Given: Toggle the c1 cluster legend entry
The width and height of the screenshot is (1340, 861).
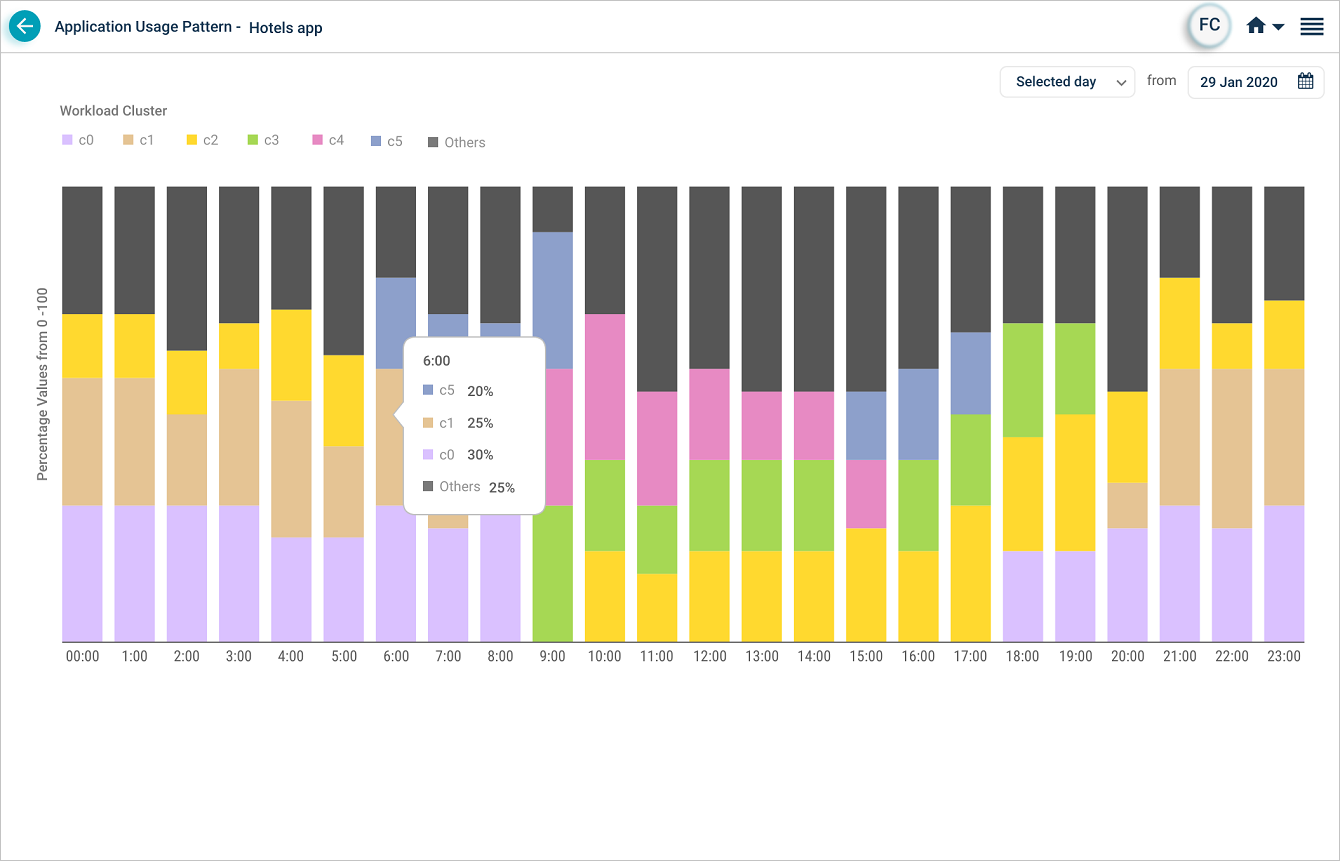Looking at the screenshot, I should coord(138,141).
